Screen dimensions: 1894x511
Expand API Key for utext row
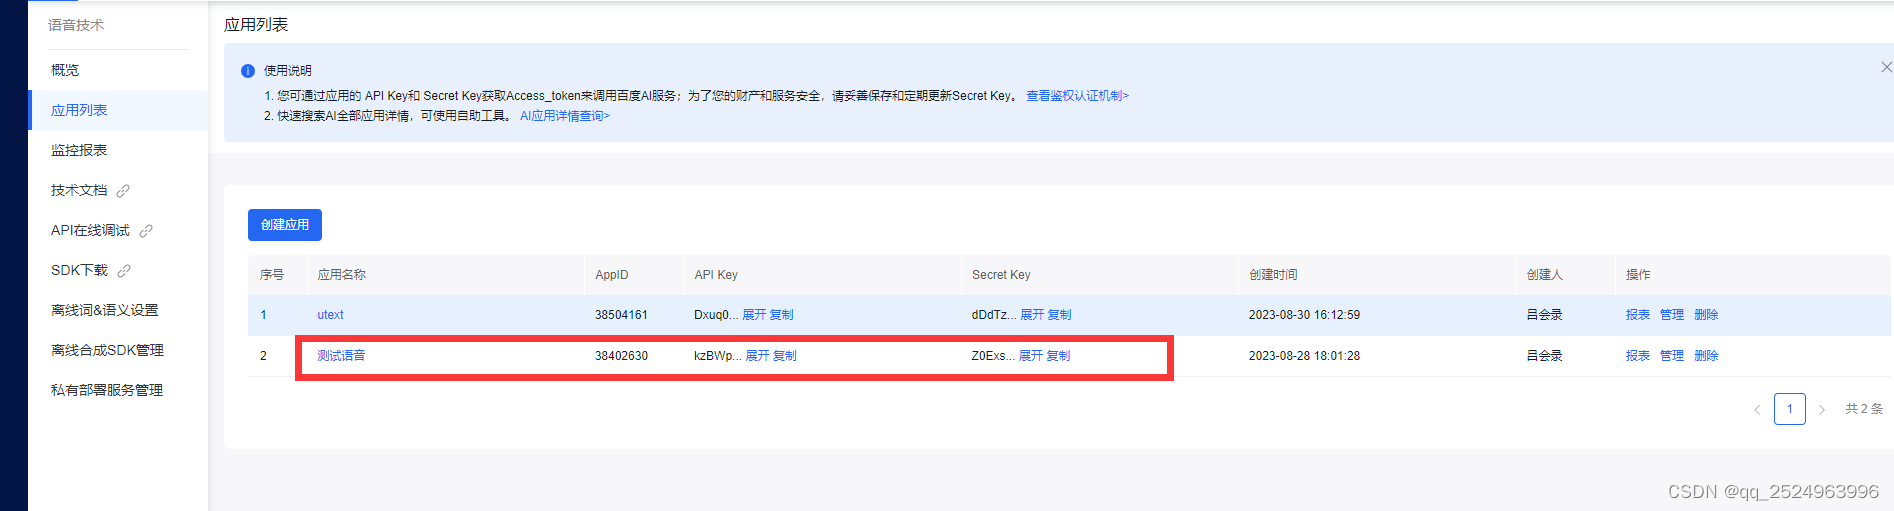pyautogui.click(x=754, y=315)
